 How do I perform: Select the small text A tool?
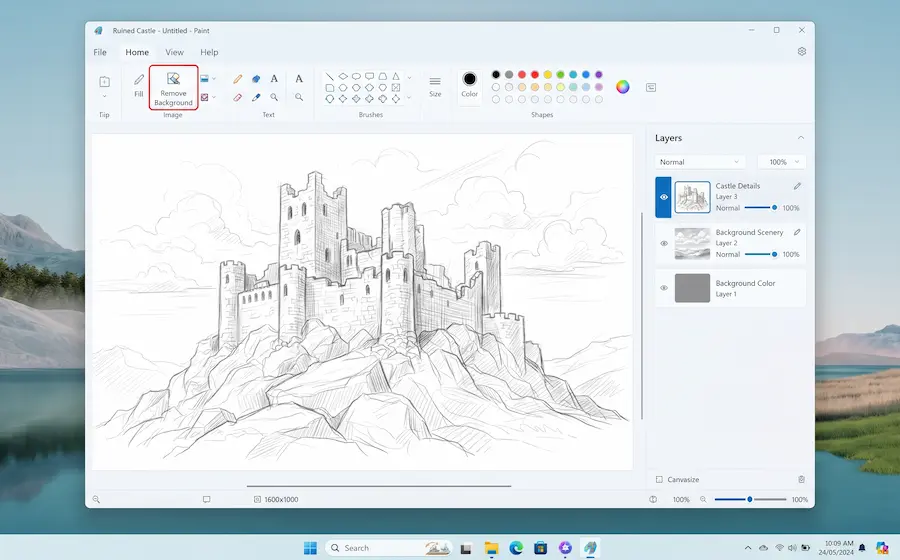click(274, 79)
